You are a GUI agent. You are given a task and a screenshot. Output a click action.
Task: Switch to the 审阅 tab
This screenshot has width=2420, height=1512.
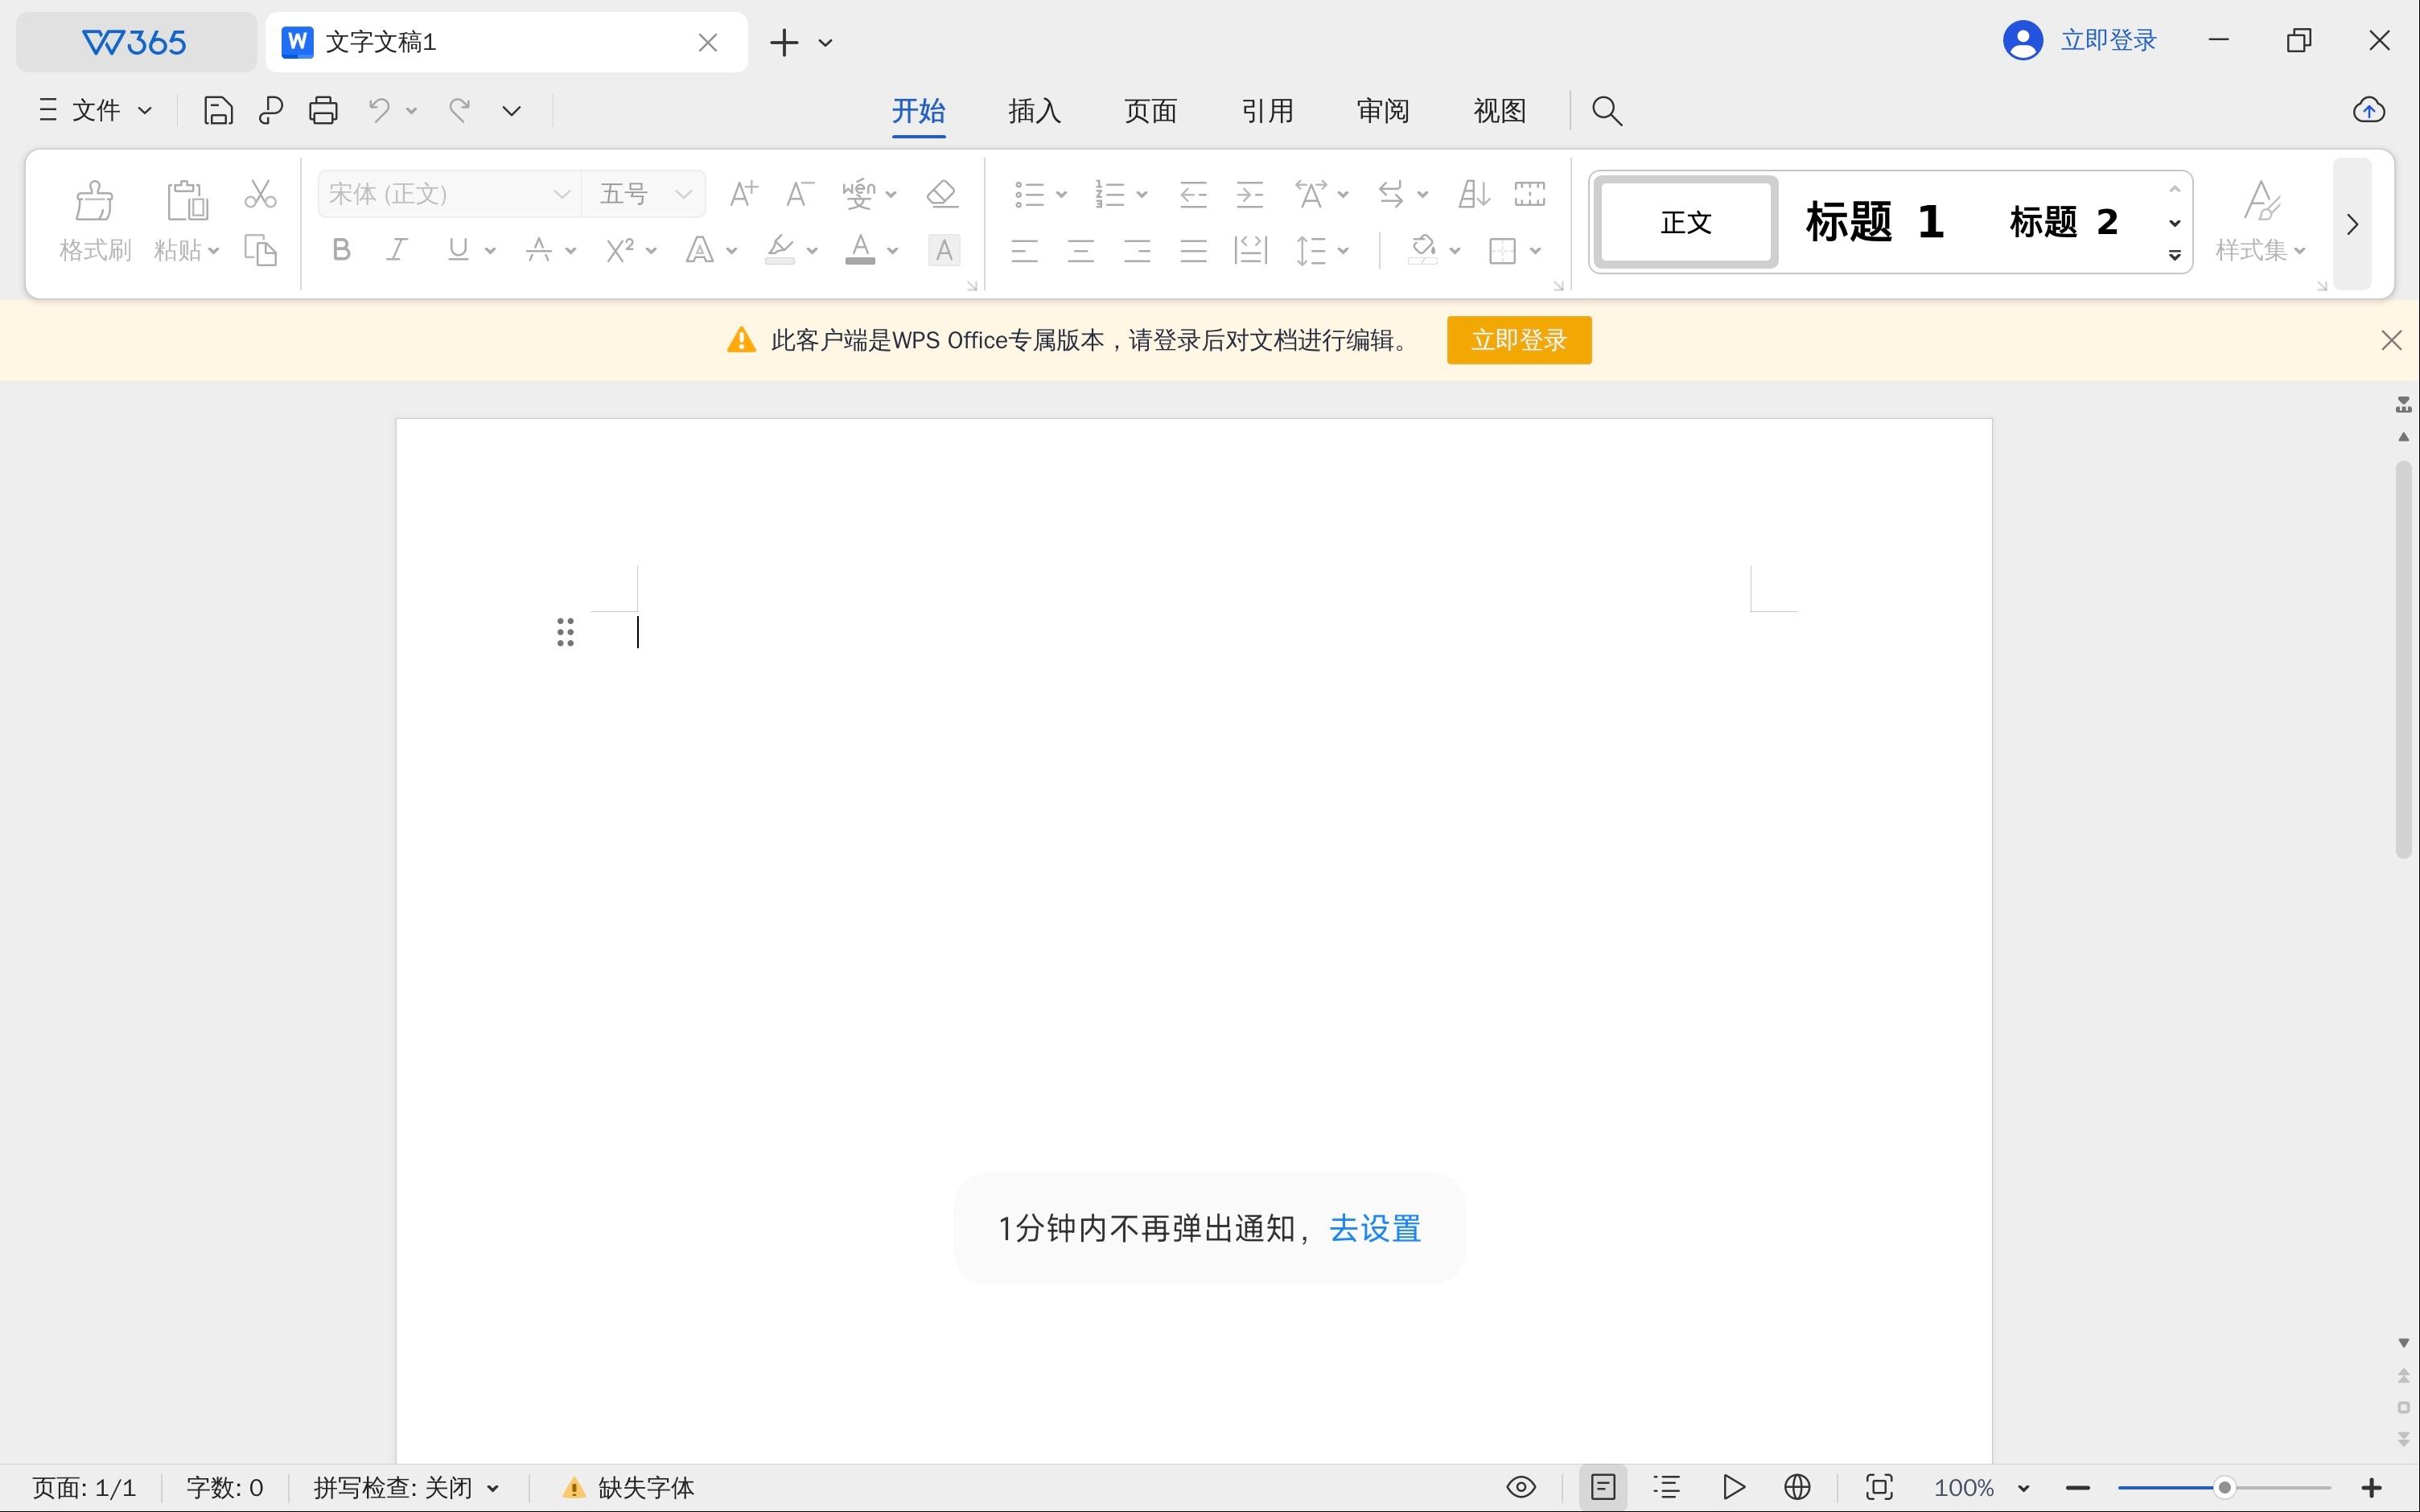tap(1384, 110)
